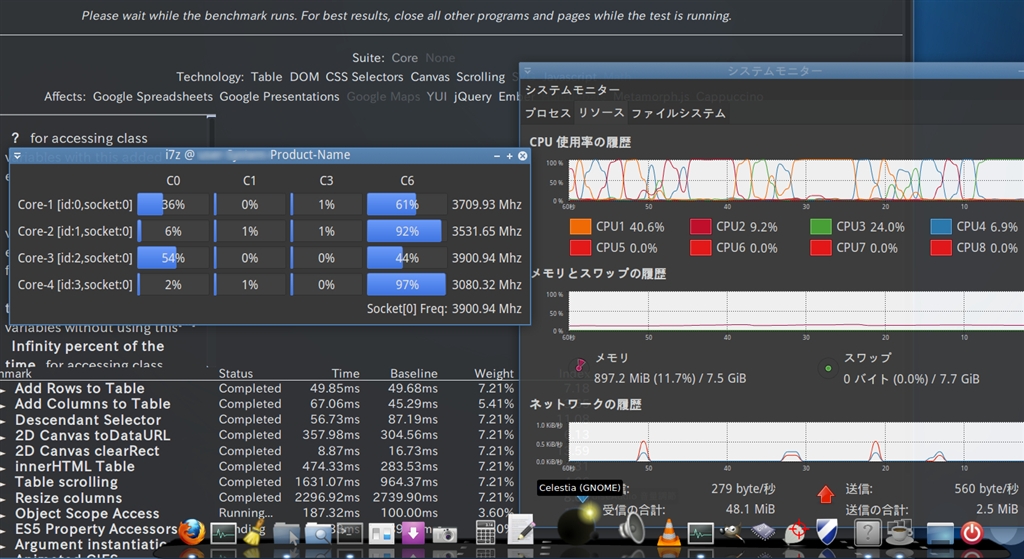Click the blue shield icon in dock
1024x559 pixels.
pyautogui.click(x=827, y=533)
